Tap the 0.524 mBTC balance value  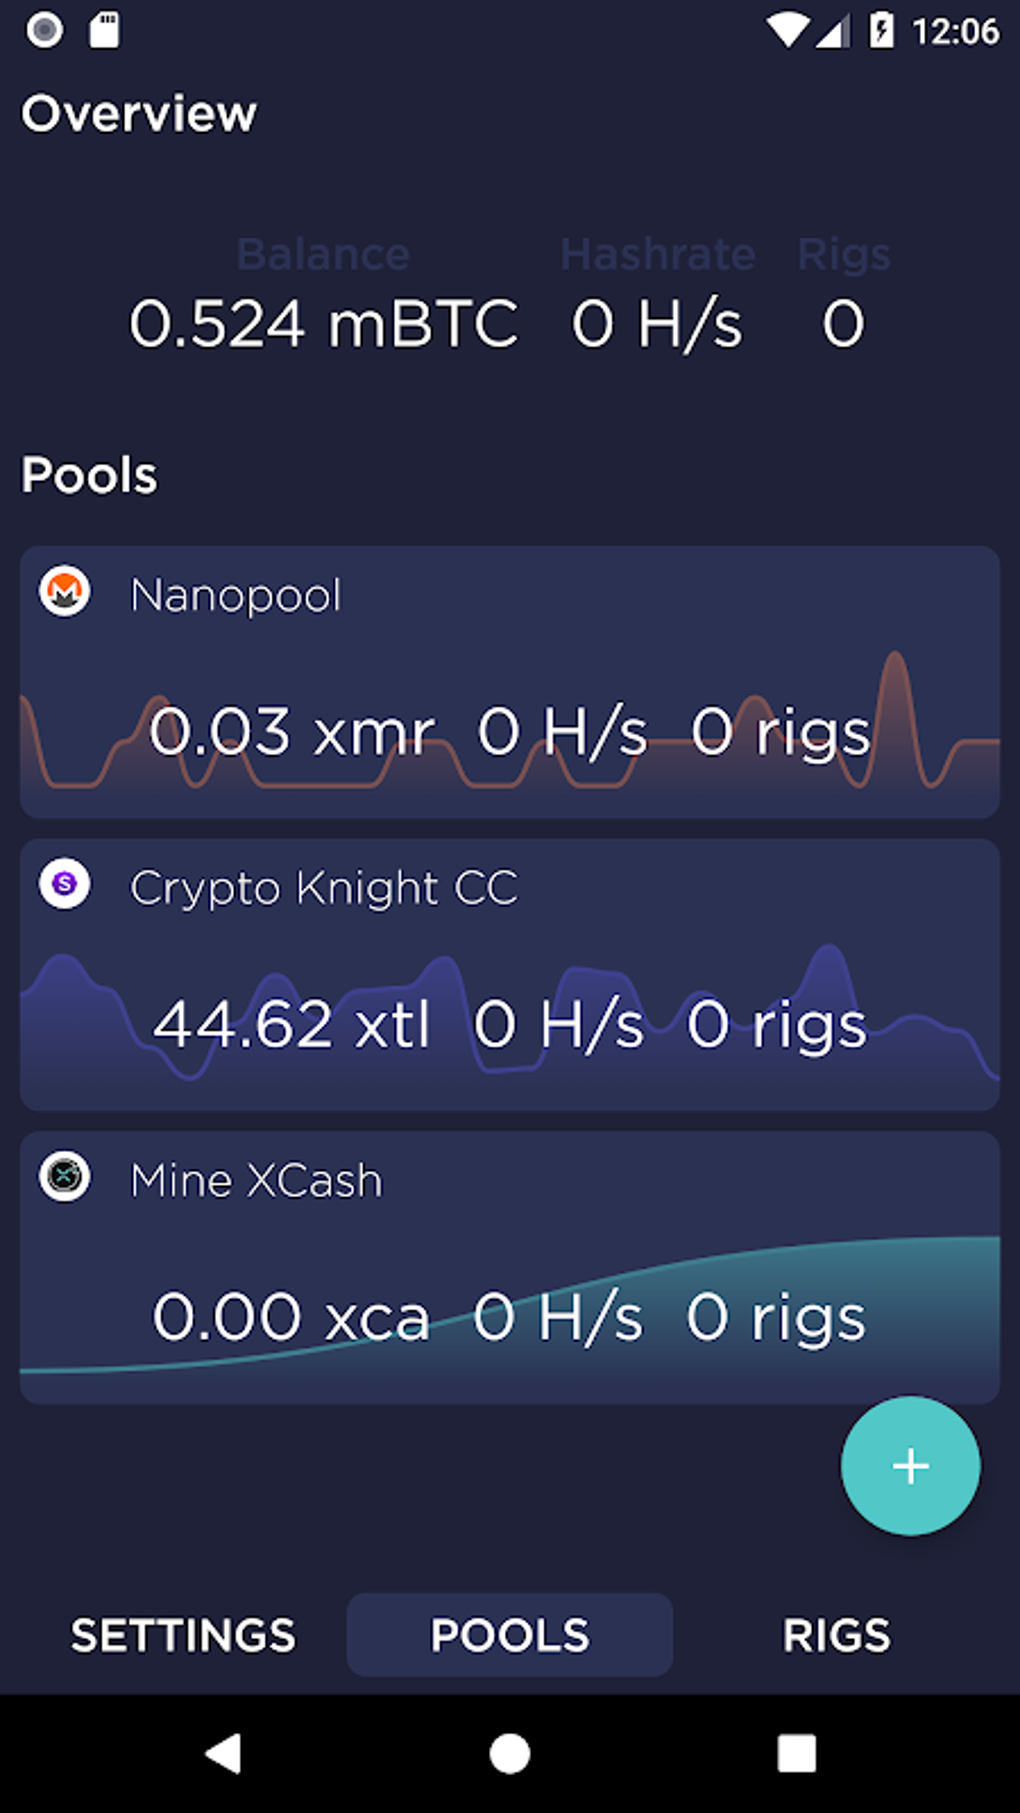(x=324, y=324)
